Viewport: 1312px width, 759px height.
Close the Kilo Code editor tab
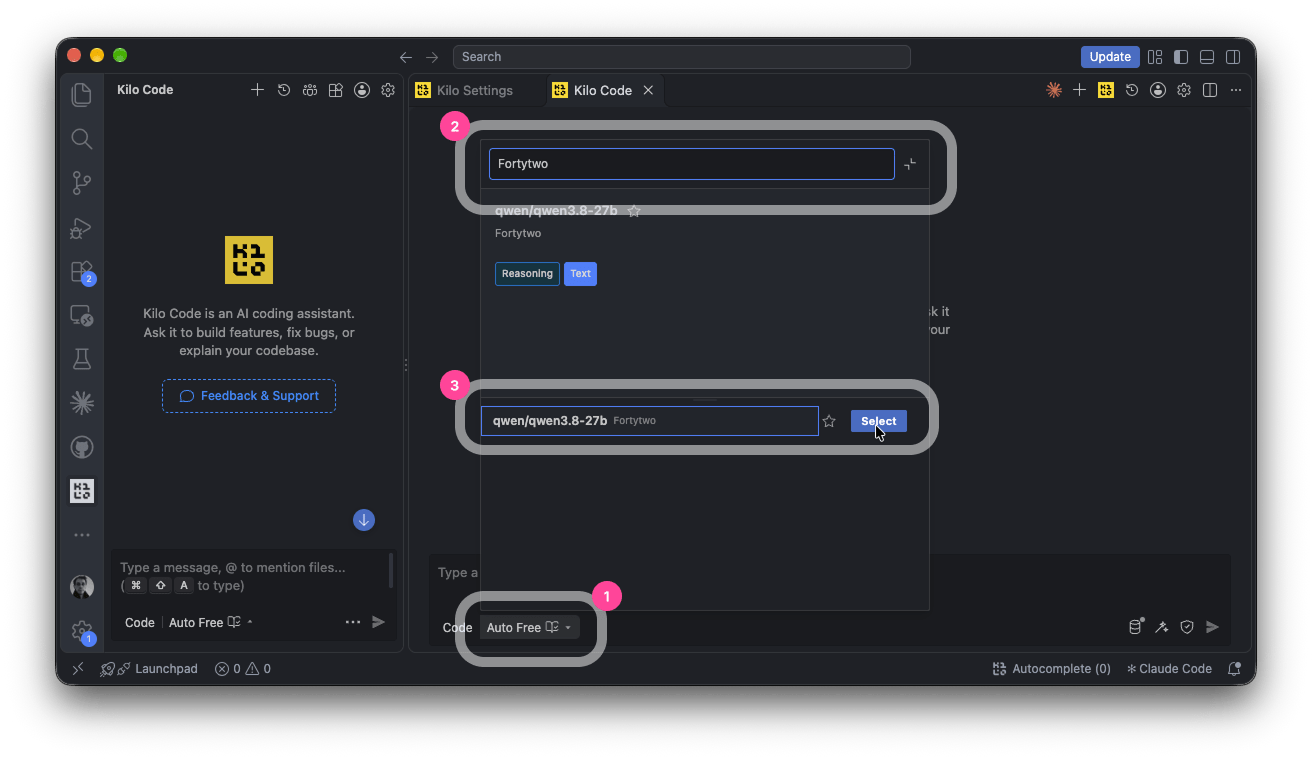pyautogui.click(x=648, y=90)
